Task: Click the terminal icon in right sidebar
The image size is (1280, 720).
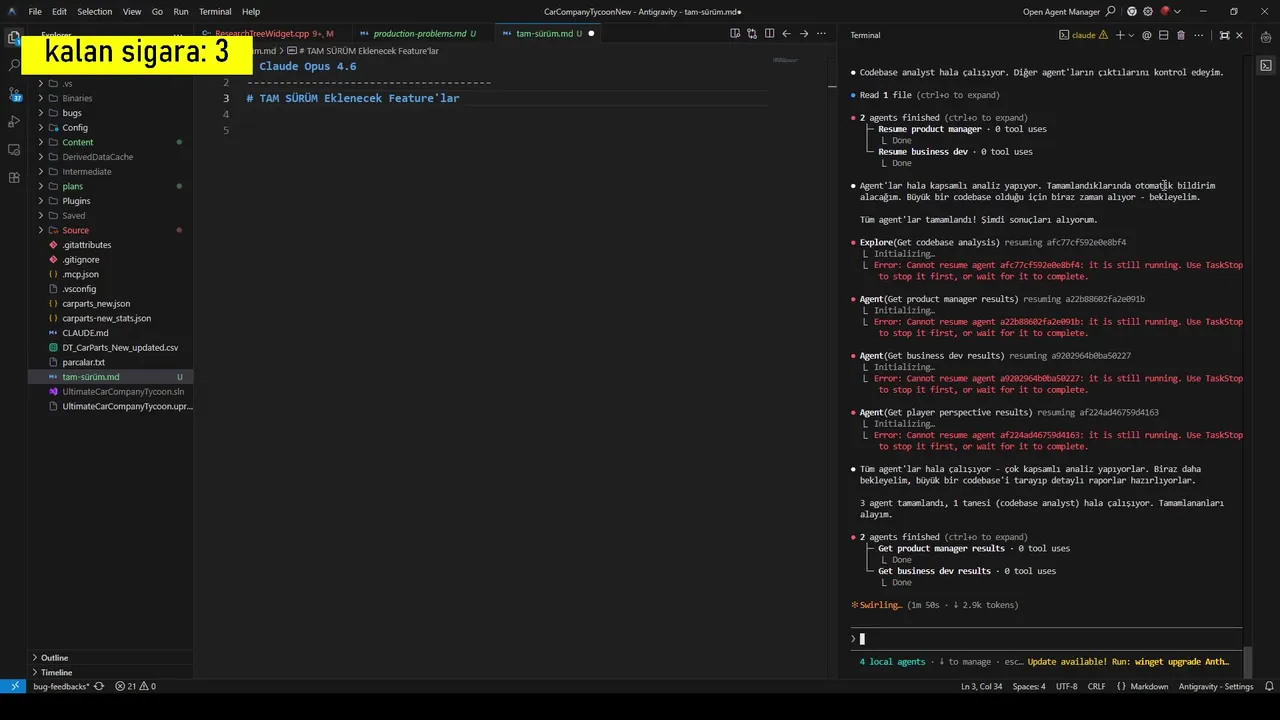Action: coord(1266,65)
